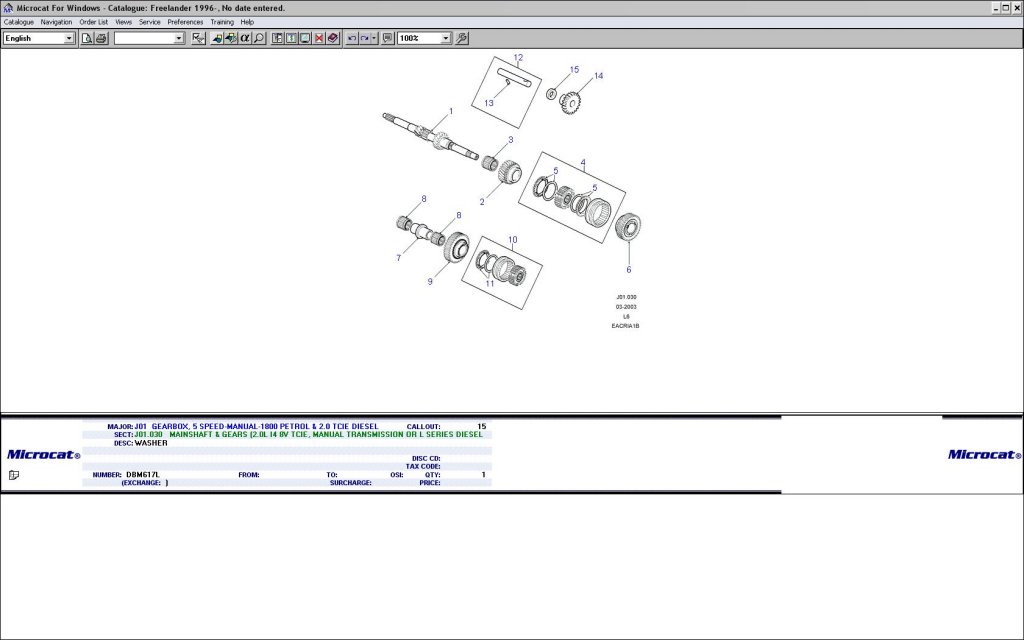Minimize the Microcat window
The width and height of the screenshot is (1024, 640).
click(997, 8)
